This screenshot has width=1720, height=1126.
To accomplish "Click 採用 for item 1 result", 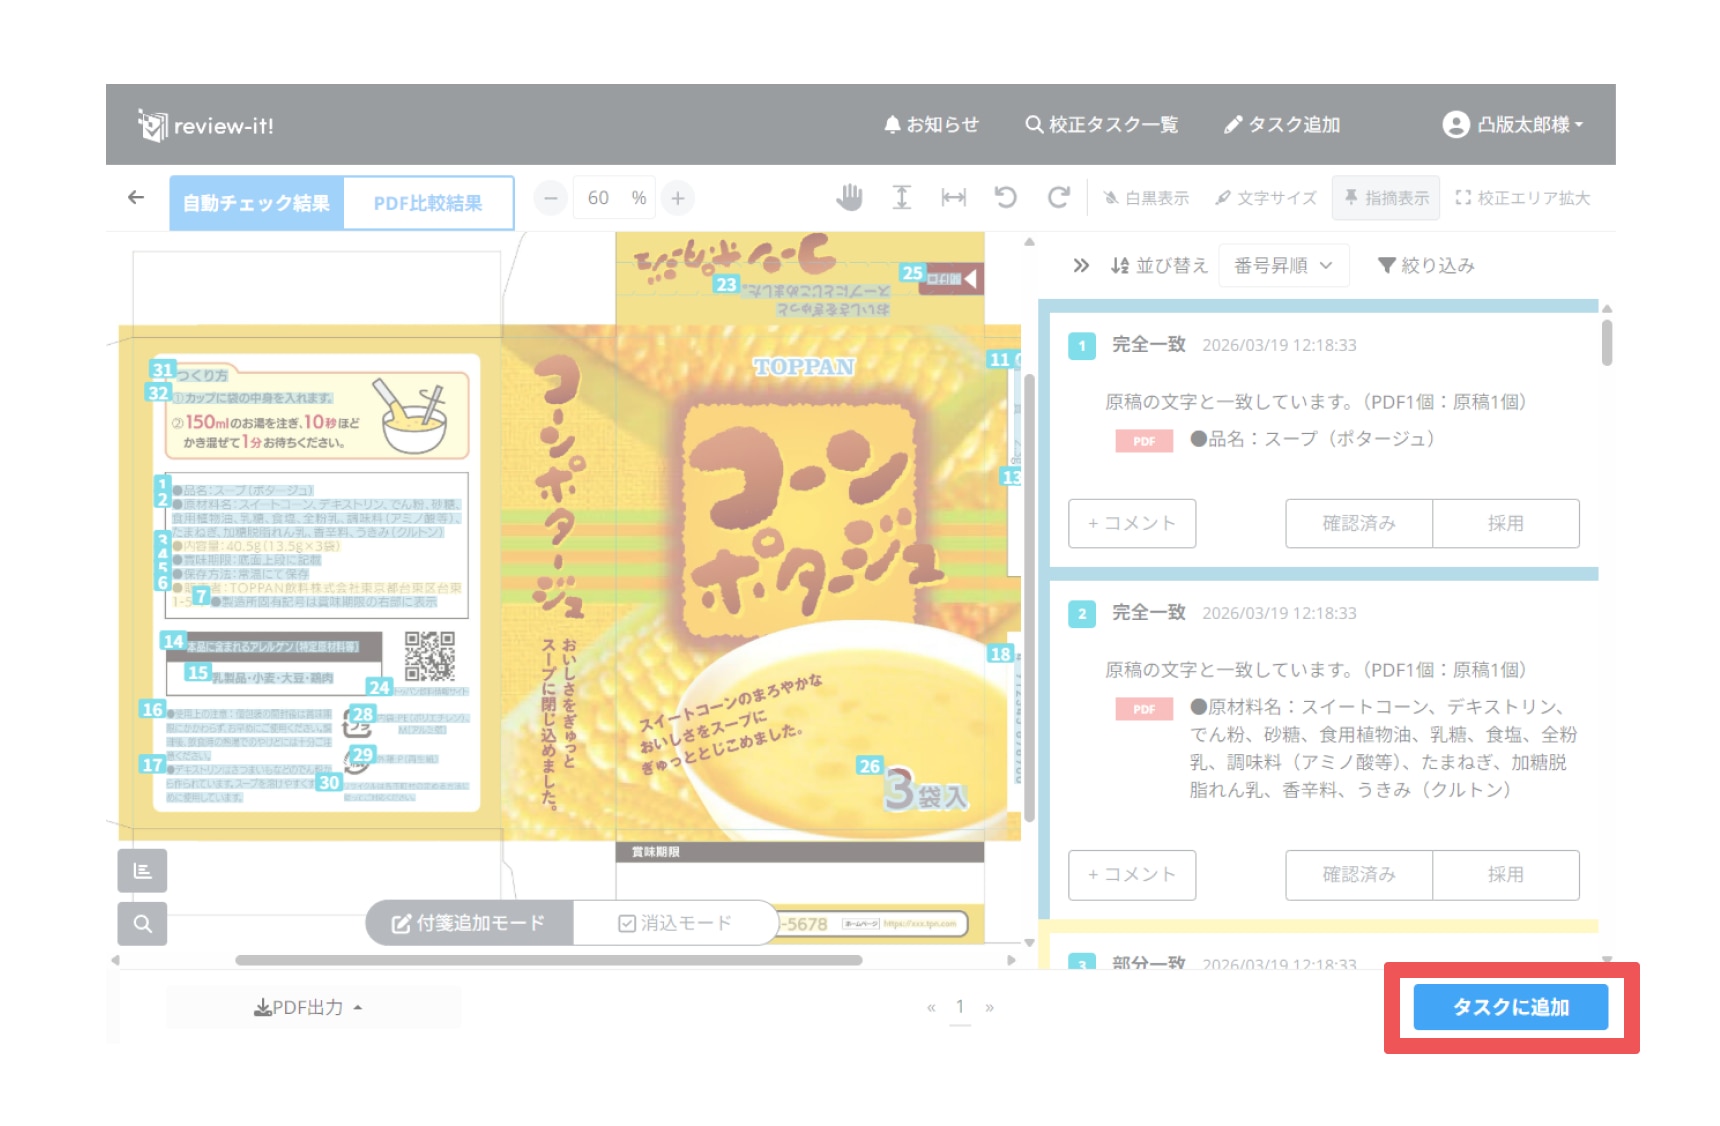I will click(1505, 523).
